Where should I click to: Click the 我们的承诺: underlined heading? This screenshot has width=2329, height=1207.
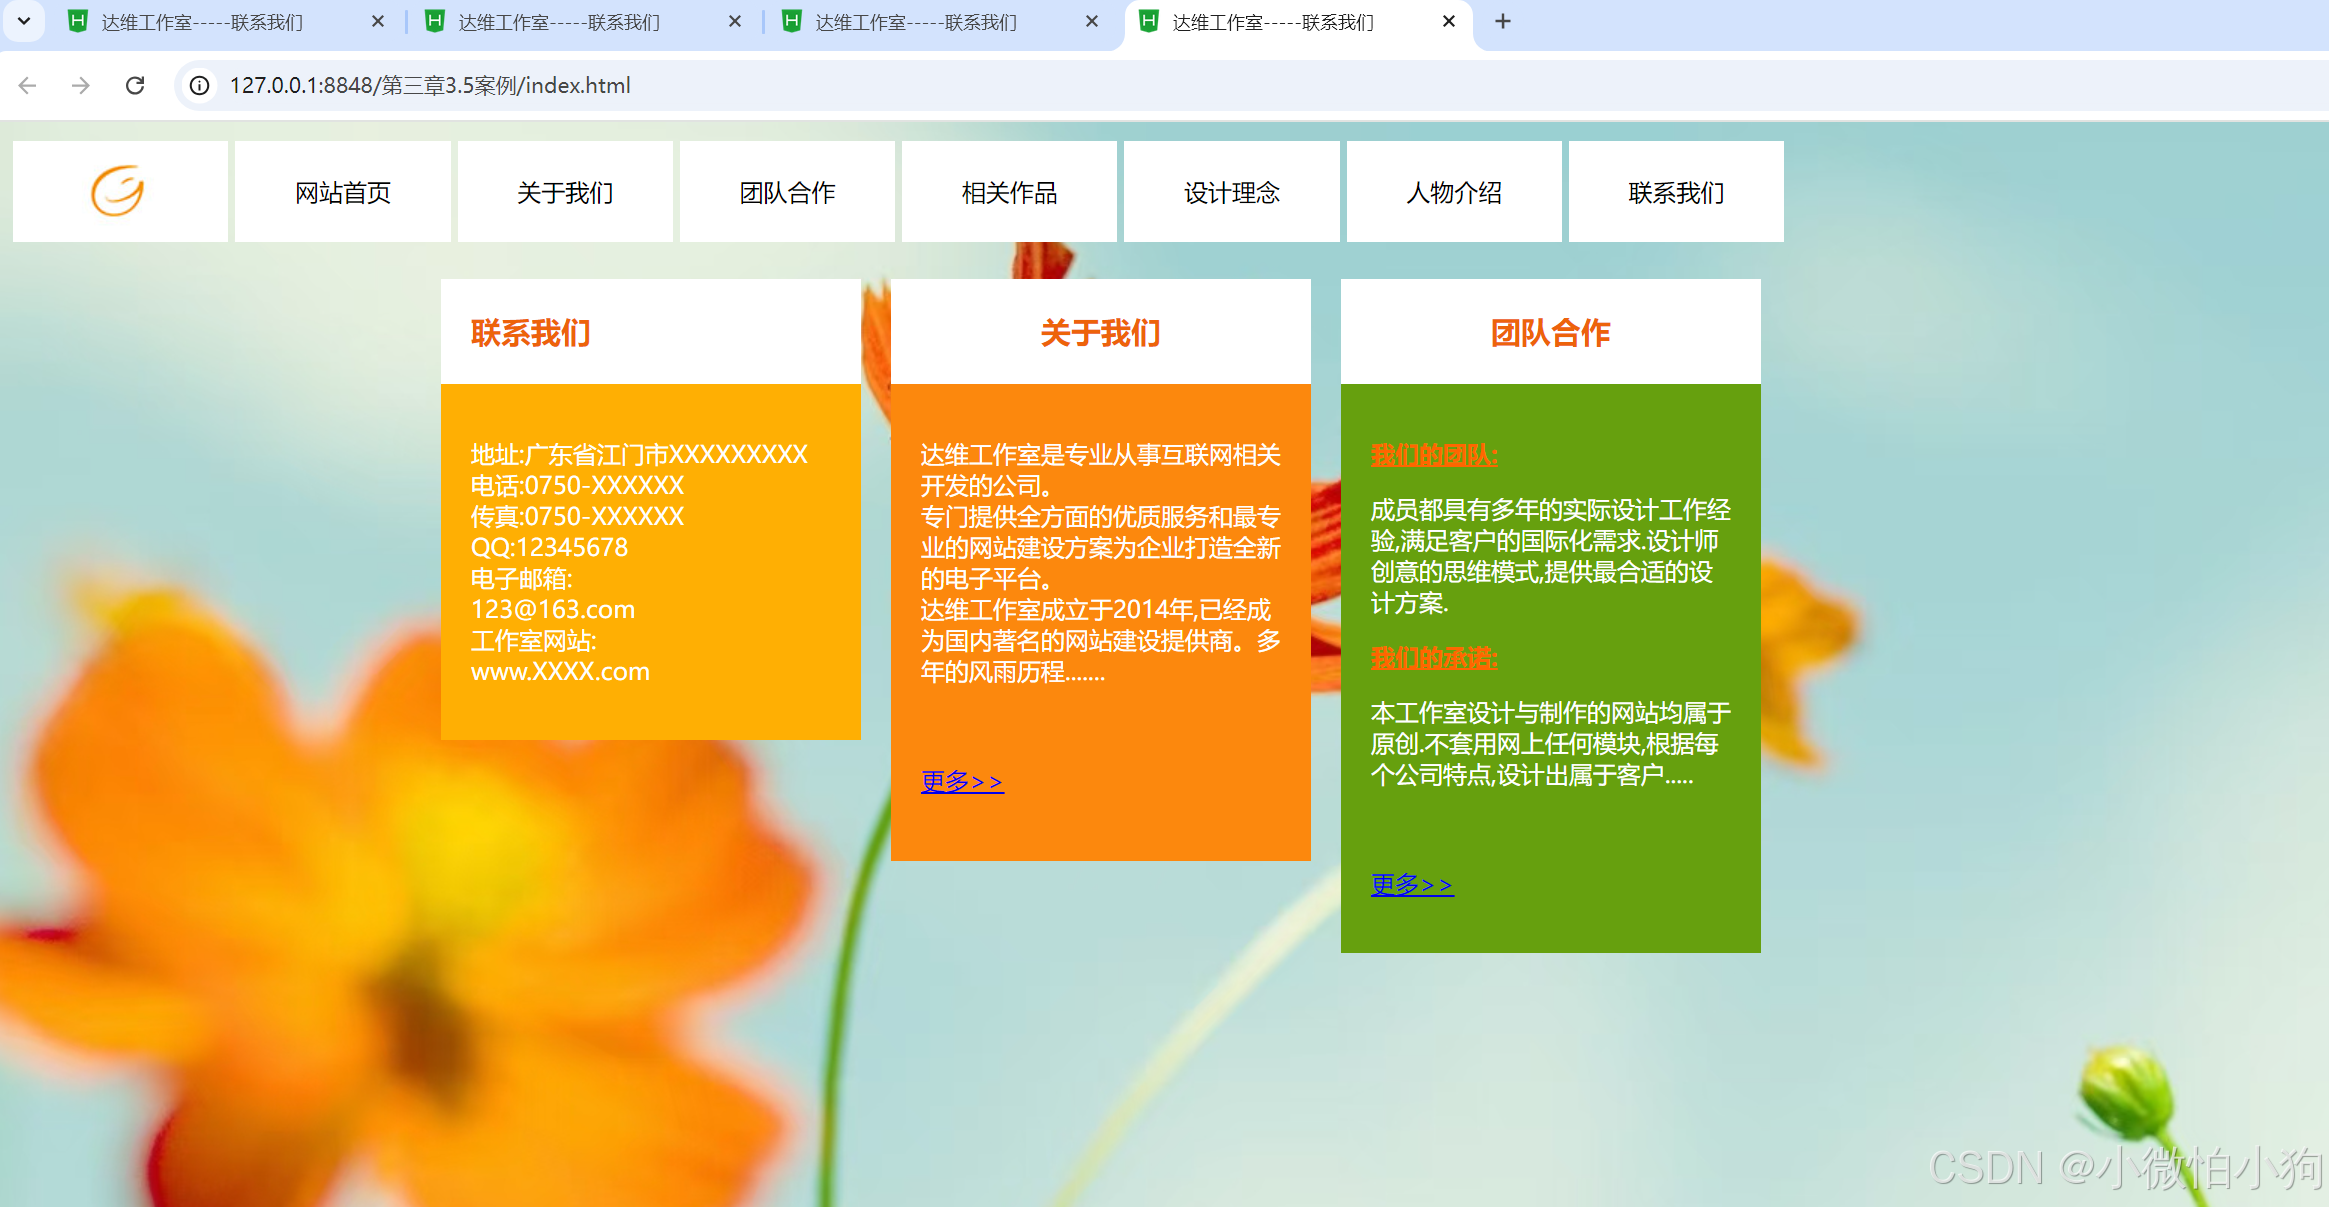tap(1434, 658)
